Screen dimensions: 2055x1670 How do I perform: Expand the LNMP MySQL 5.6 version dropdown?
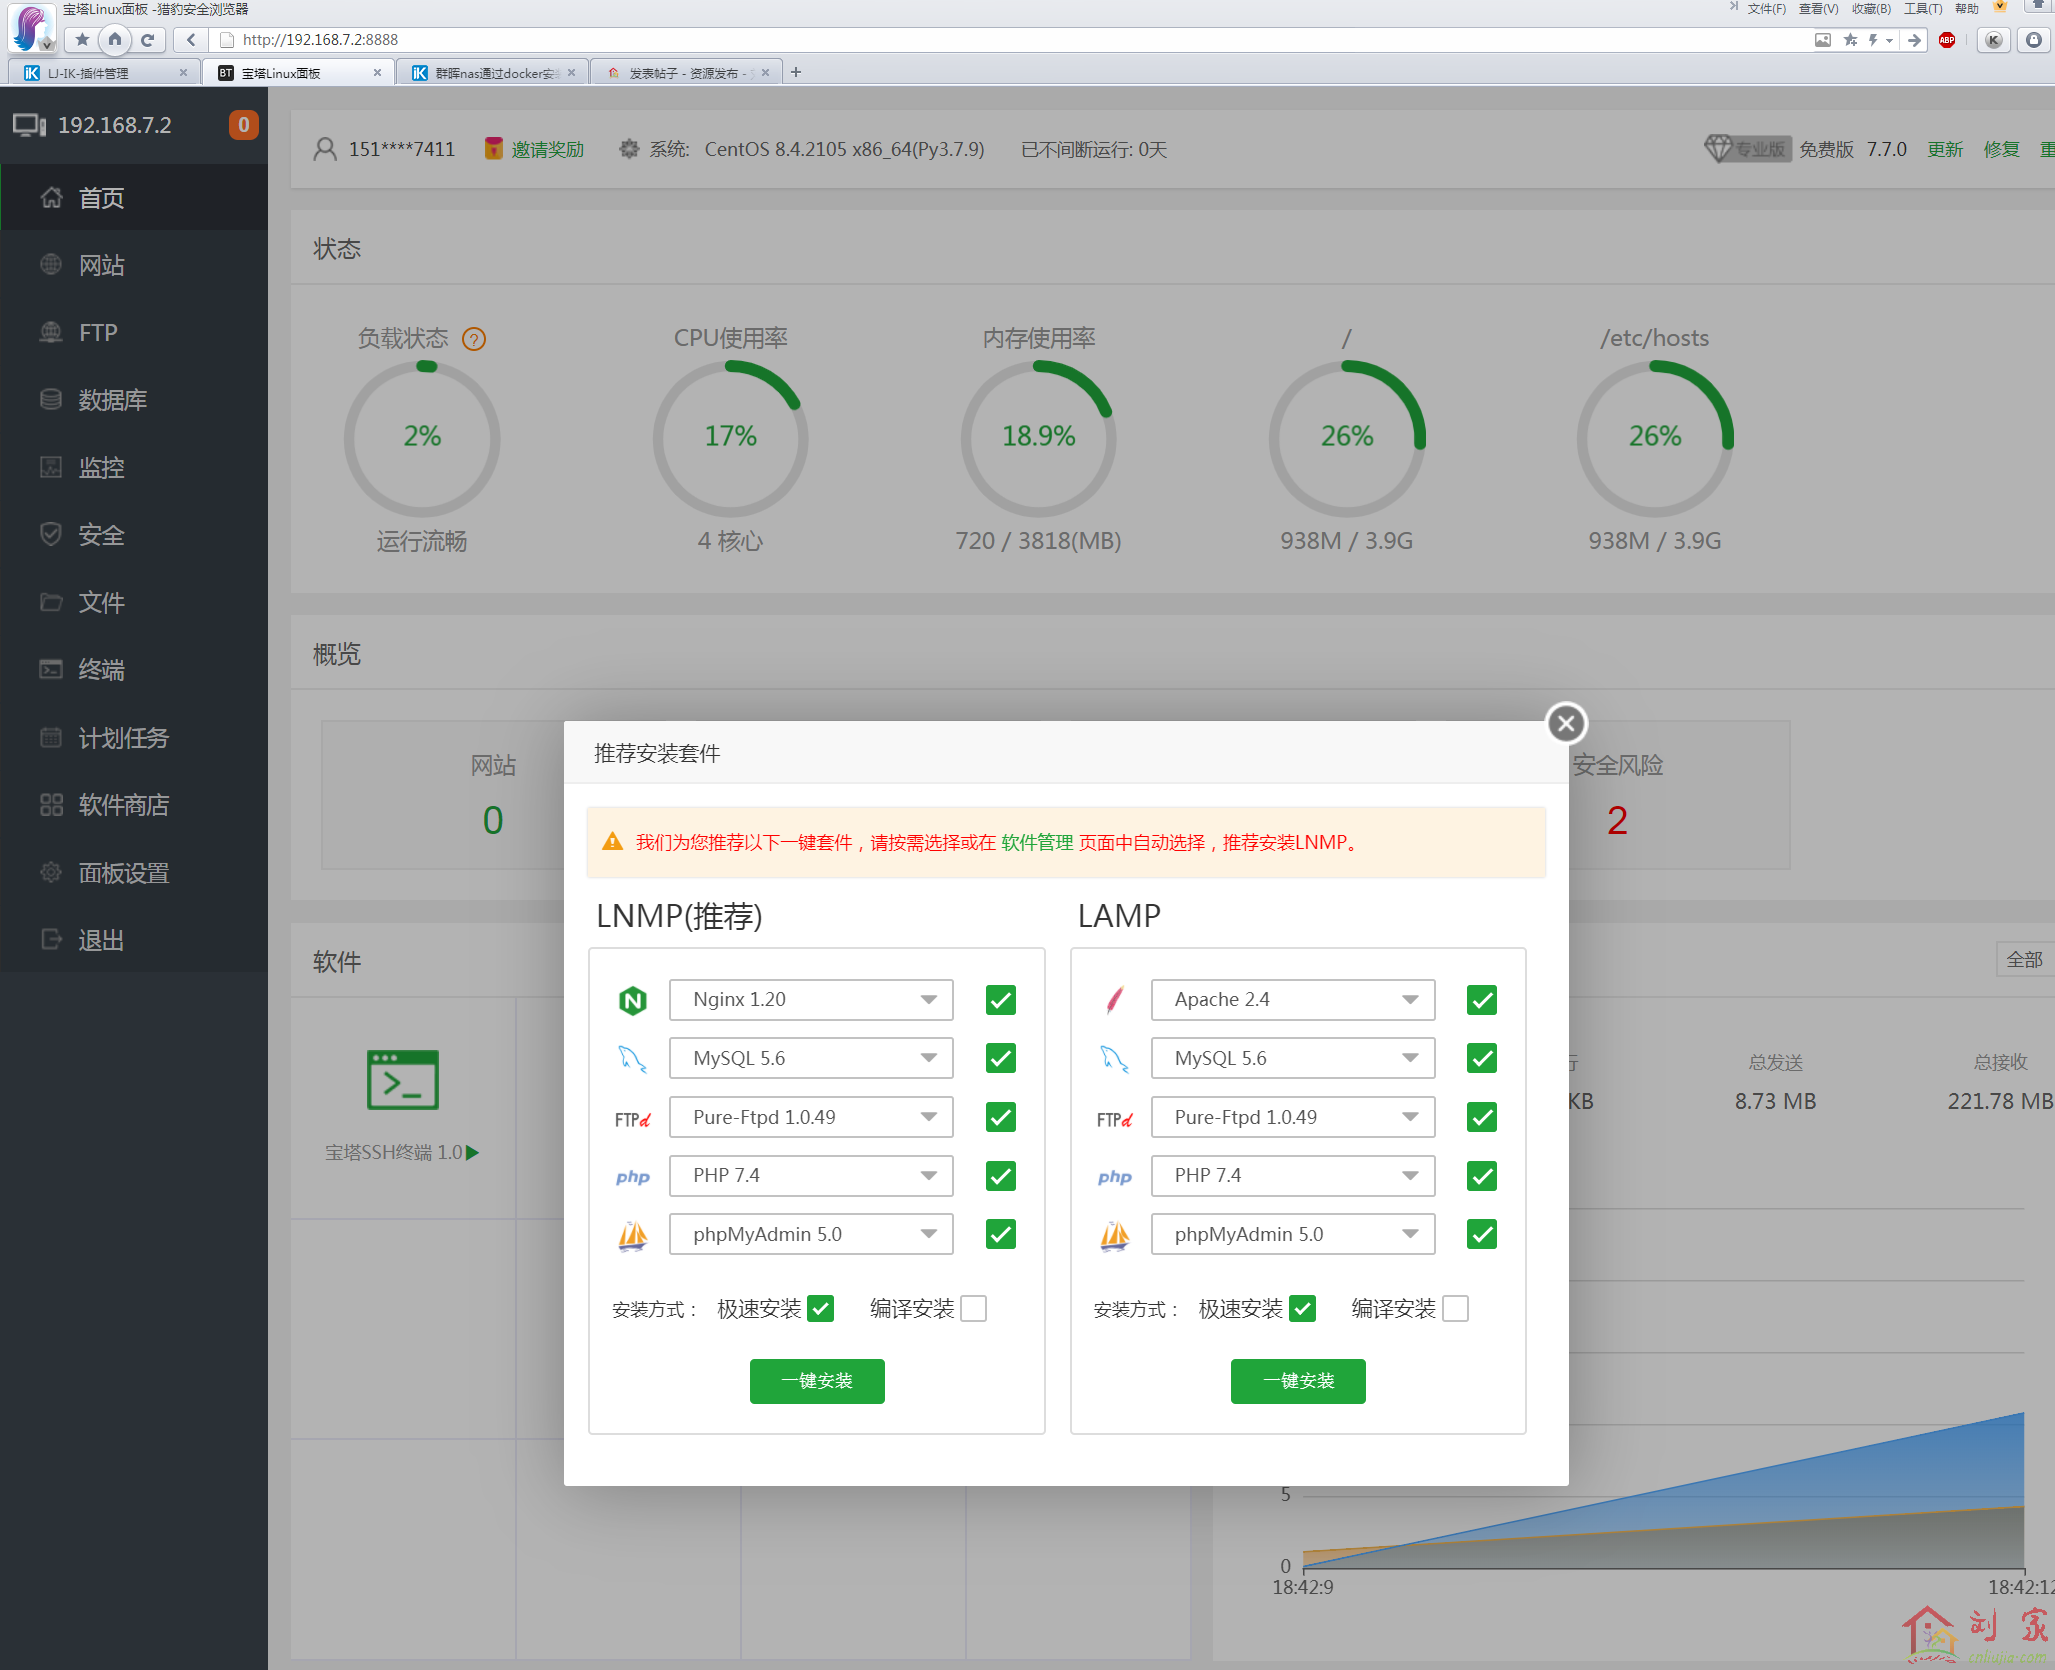tap(810, 1058)
